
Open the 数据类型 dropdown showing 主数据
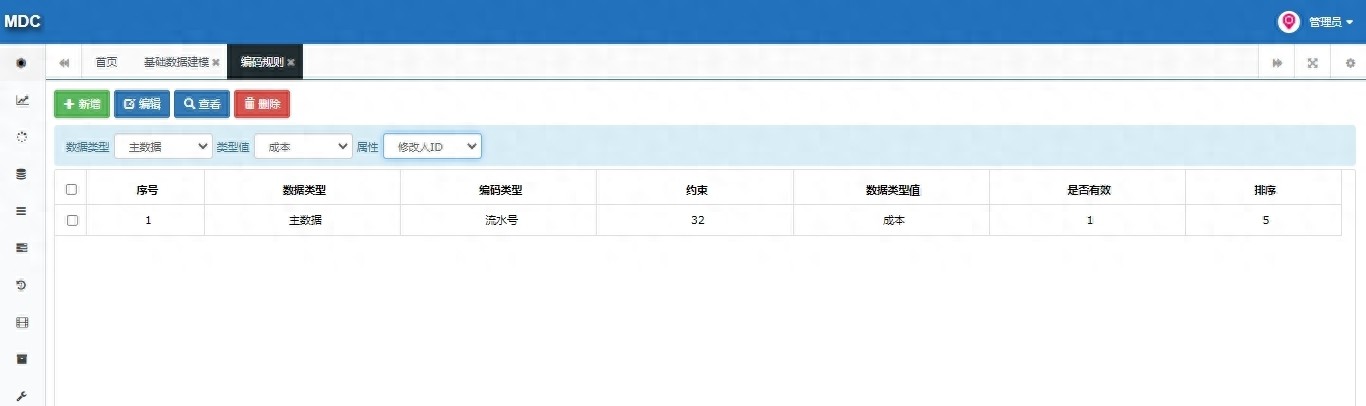pyautogui.click(x=163, y=146)
